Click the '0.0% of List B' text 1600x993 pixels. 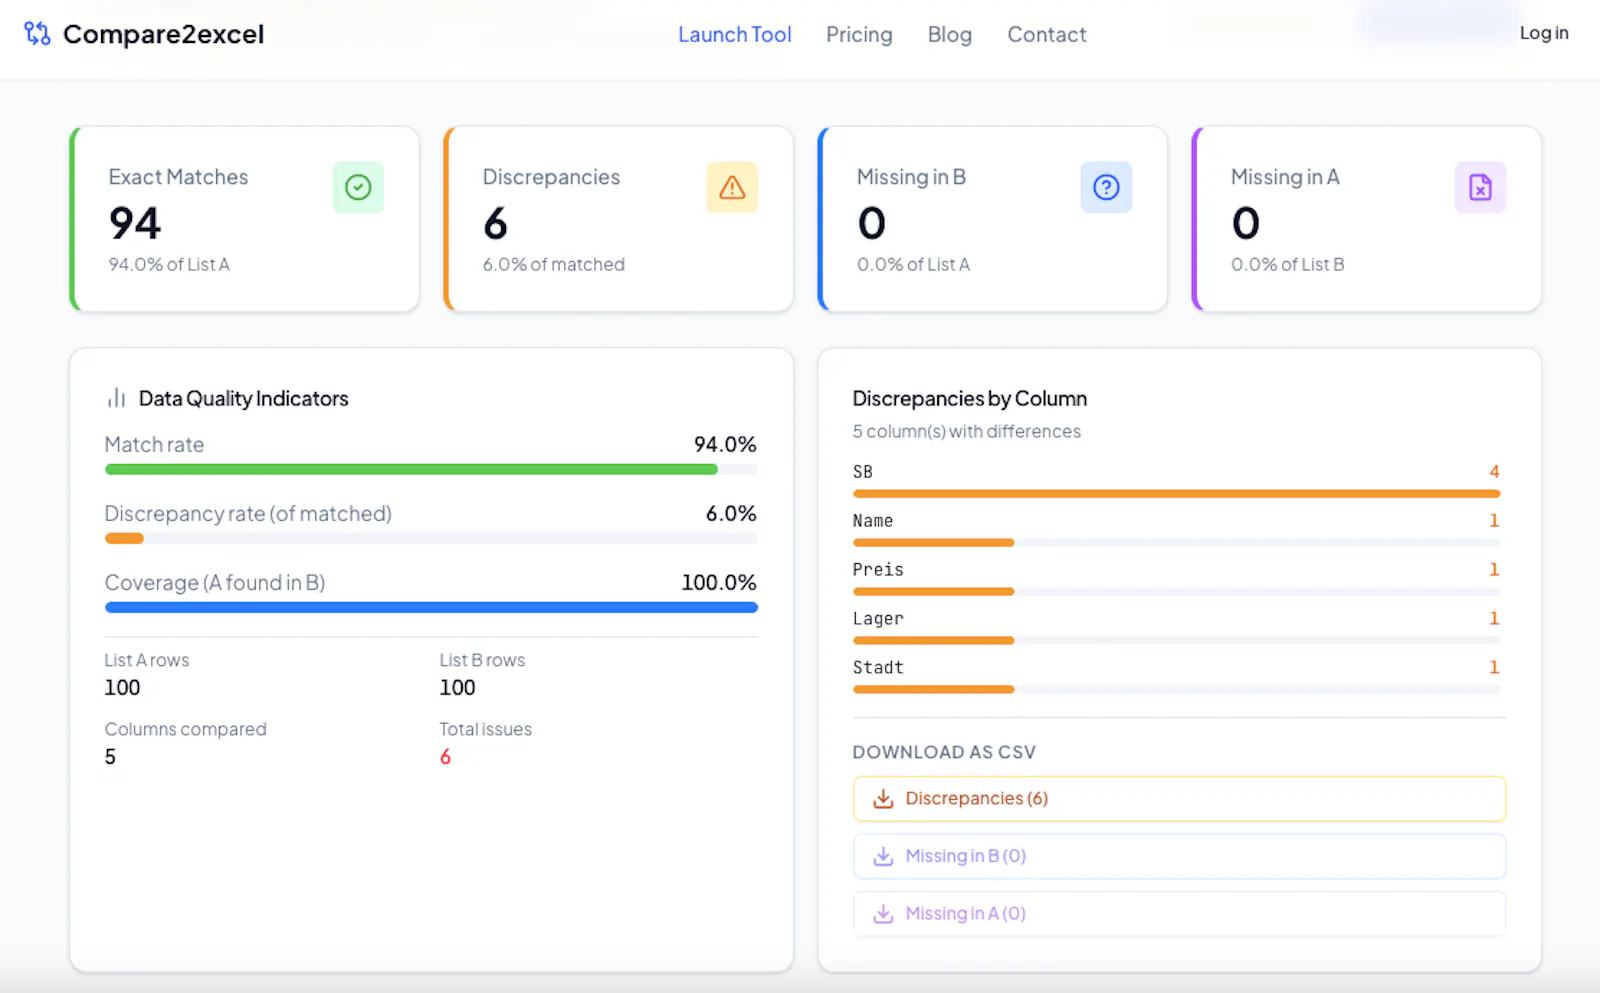click(1288, 265)
